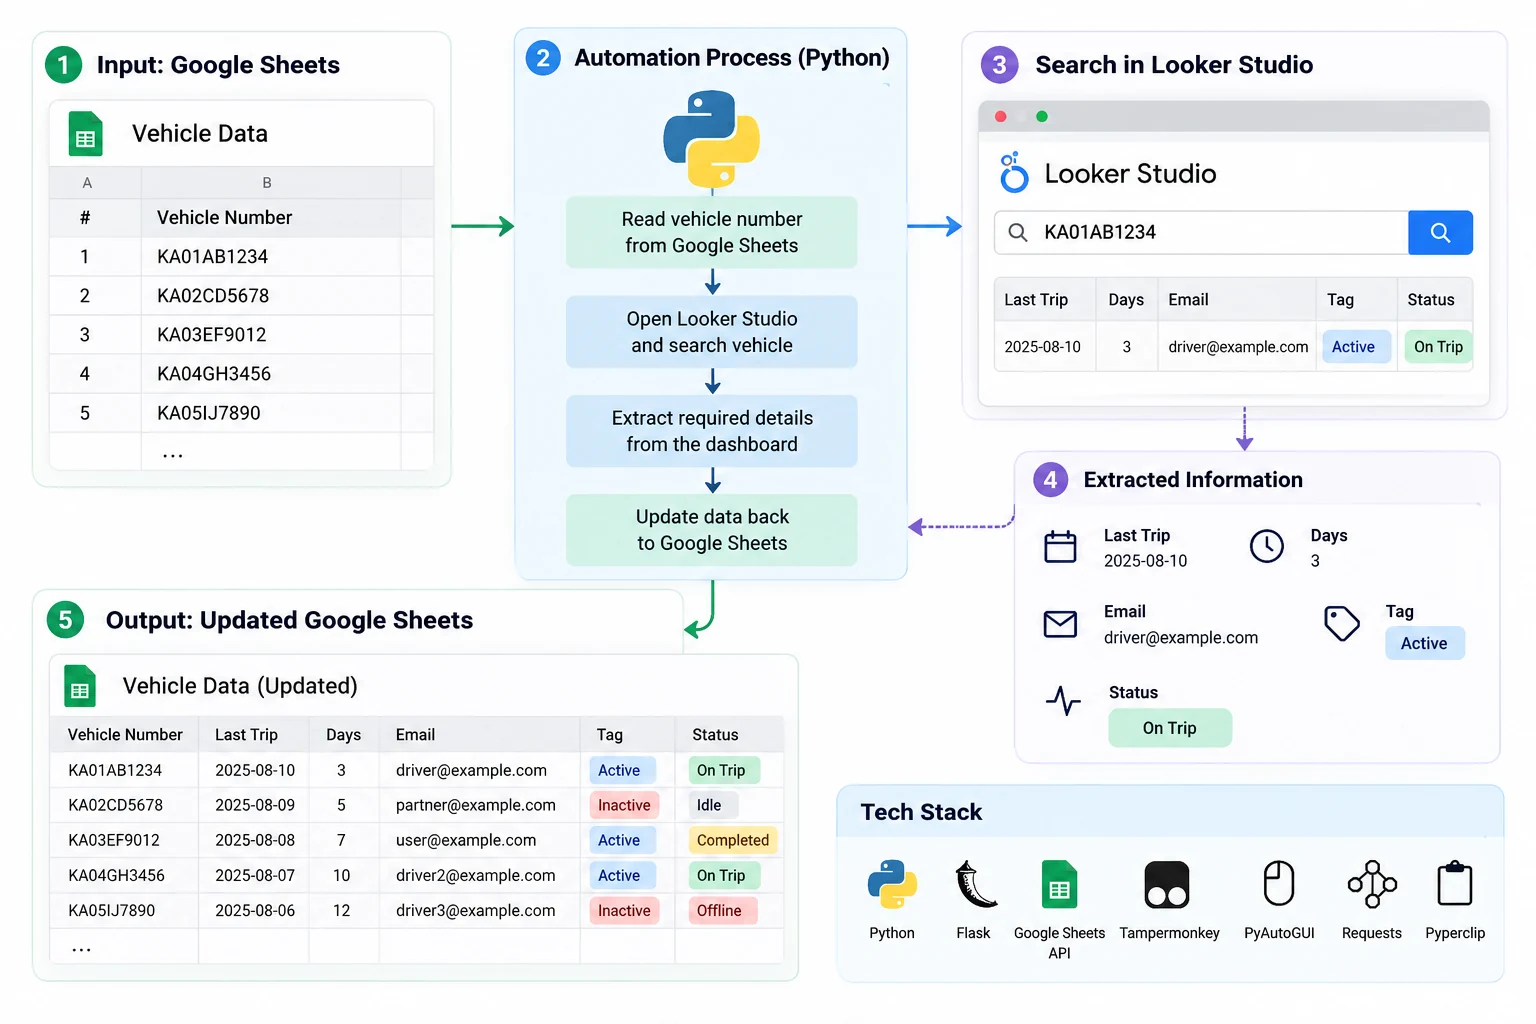Select KA03EF9012 in the input Vehicle Data sheet

[212, 335]
